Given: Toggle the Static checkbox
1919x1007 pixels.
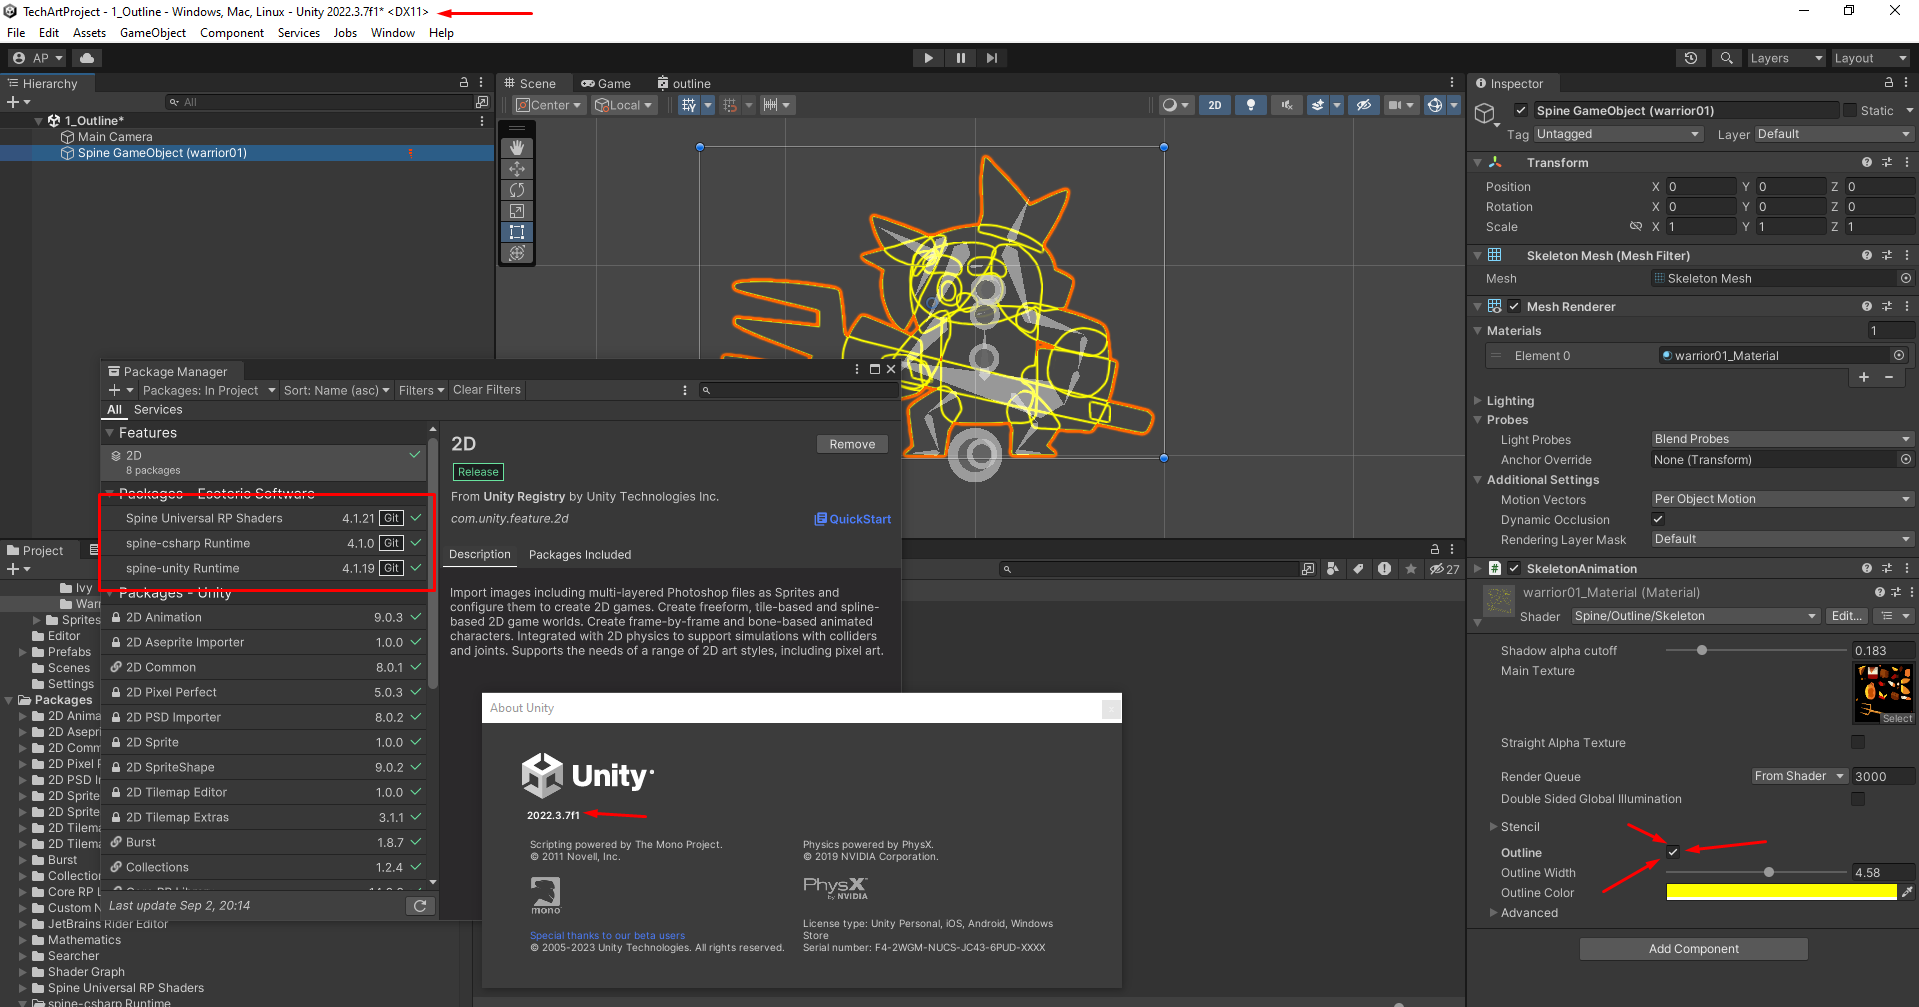Looking at the screenshot, I should pos(1850,111).
